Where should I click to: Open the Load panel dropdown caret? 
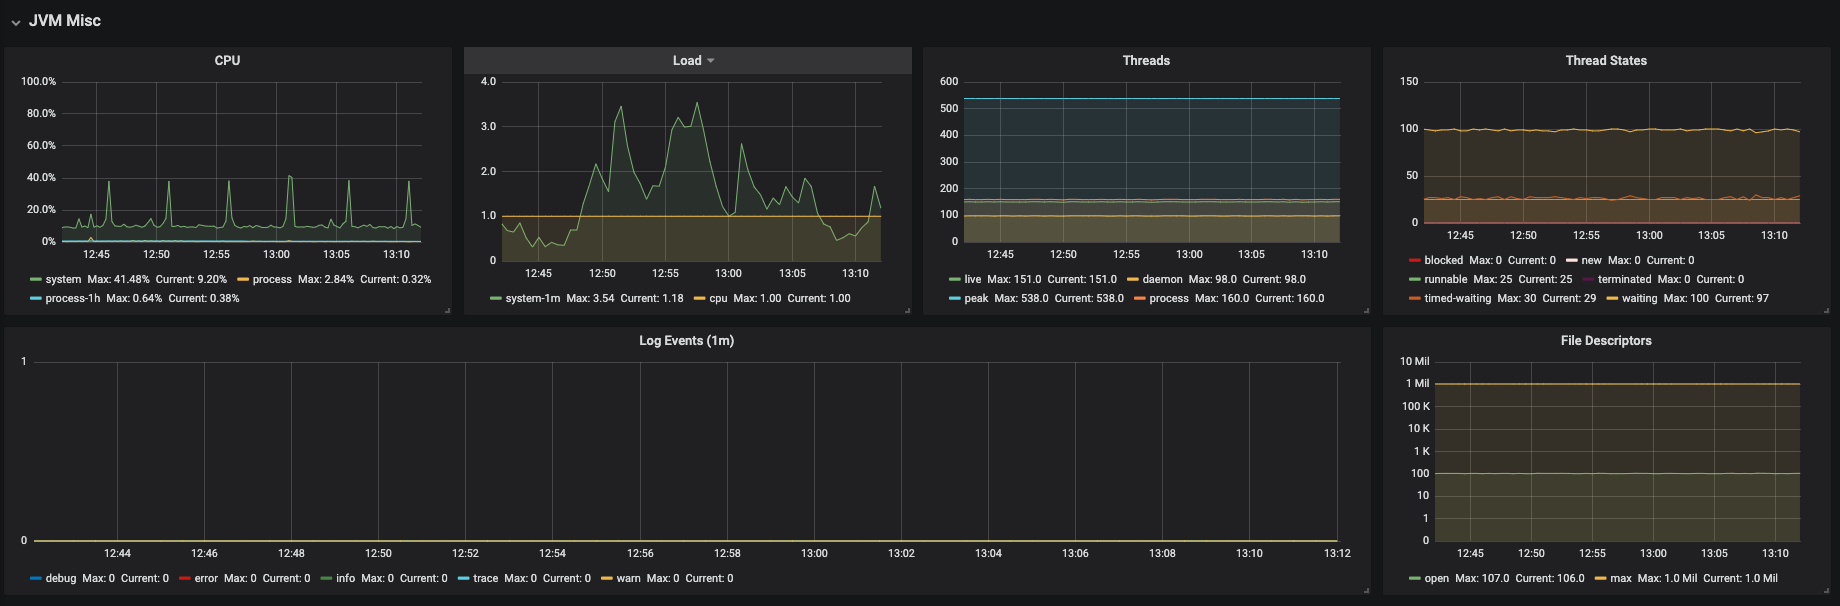click(x=711, y=61)
